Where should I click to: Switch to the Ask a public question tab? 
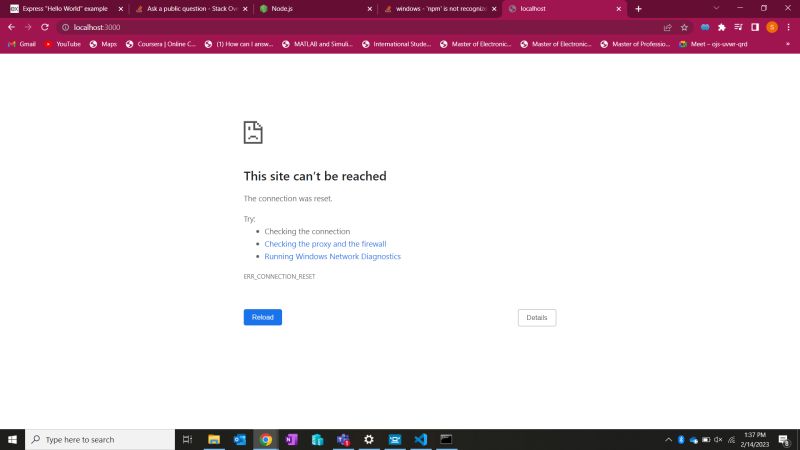192,9
